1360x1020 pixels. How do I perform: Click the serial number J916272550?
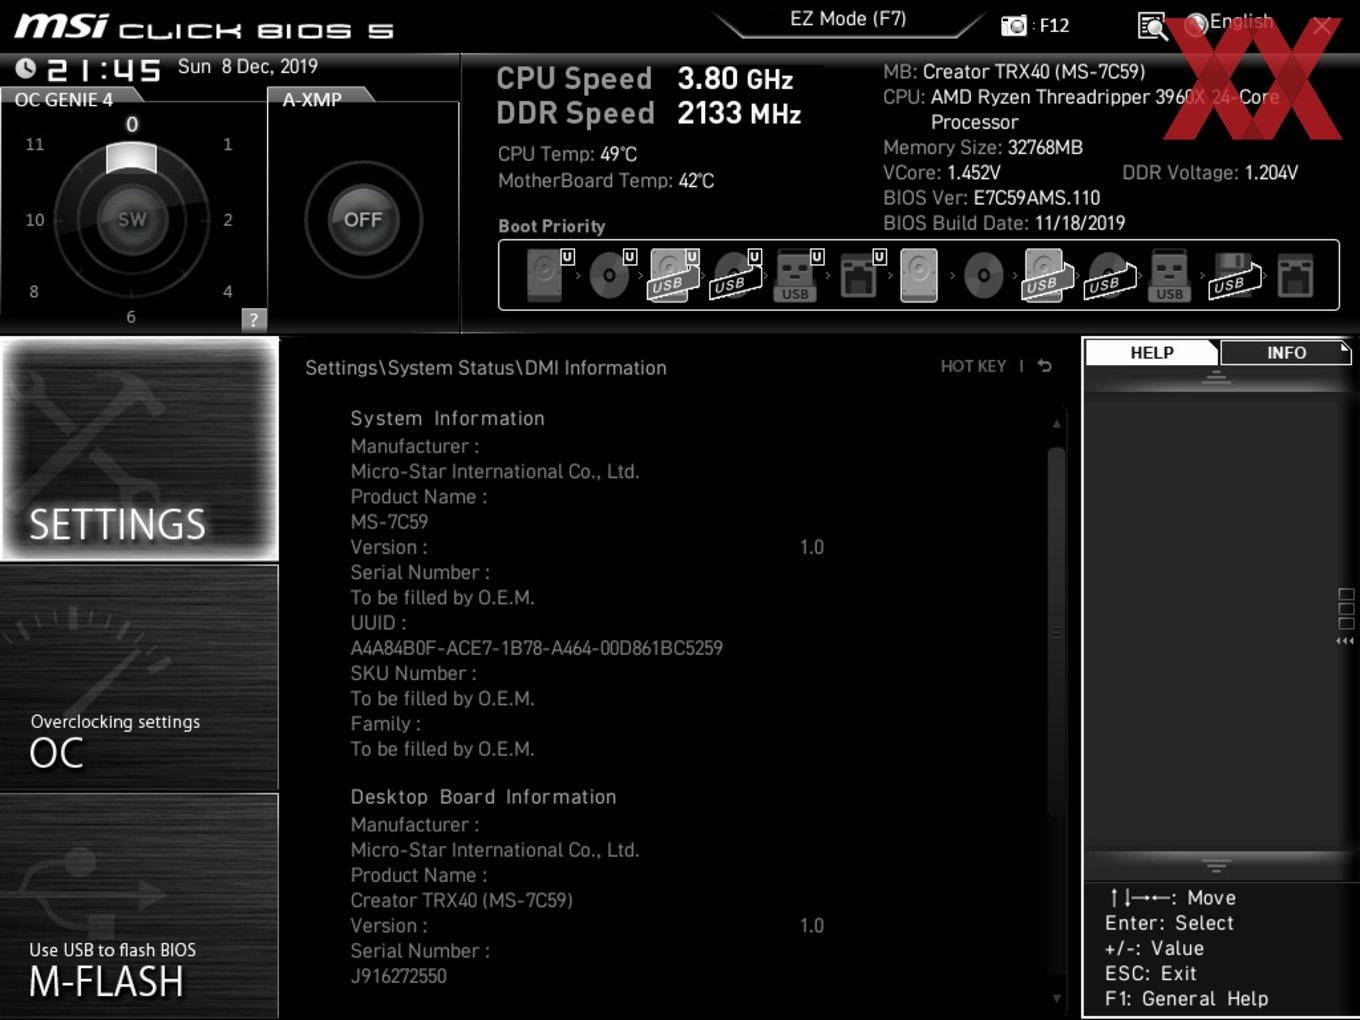tap(398, 976)
